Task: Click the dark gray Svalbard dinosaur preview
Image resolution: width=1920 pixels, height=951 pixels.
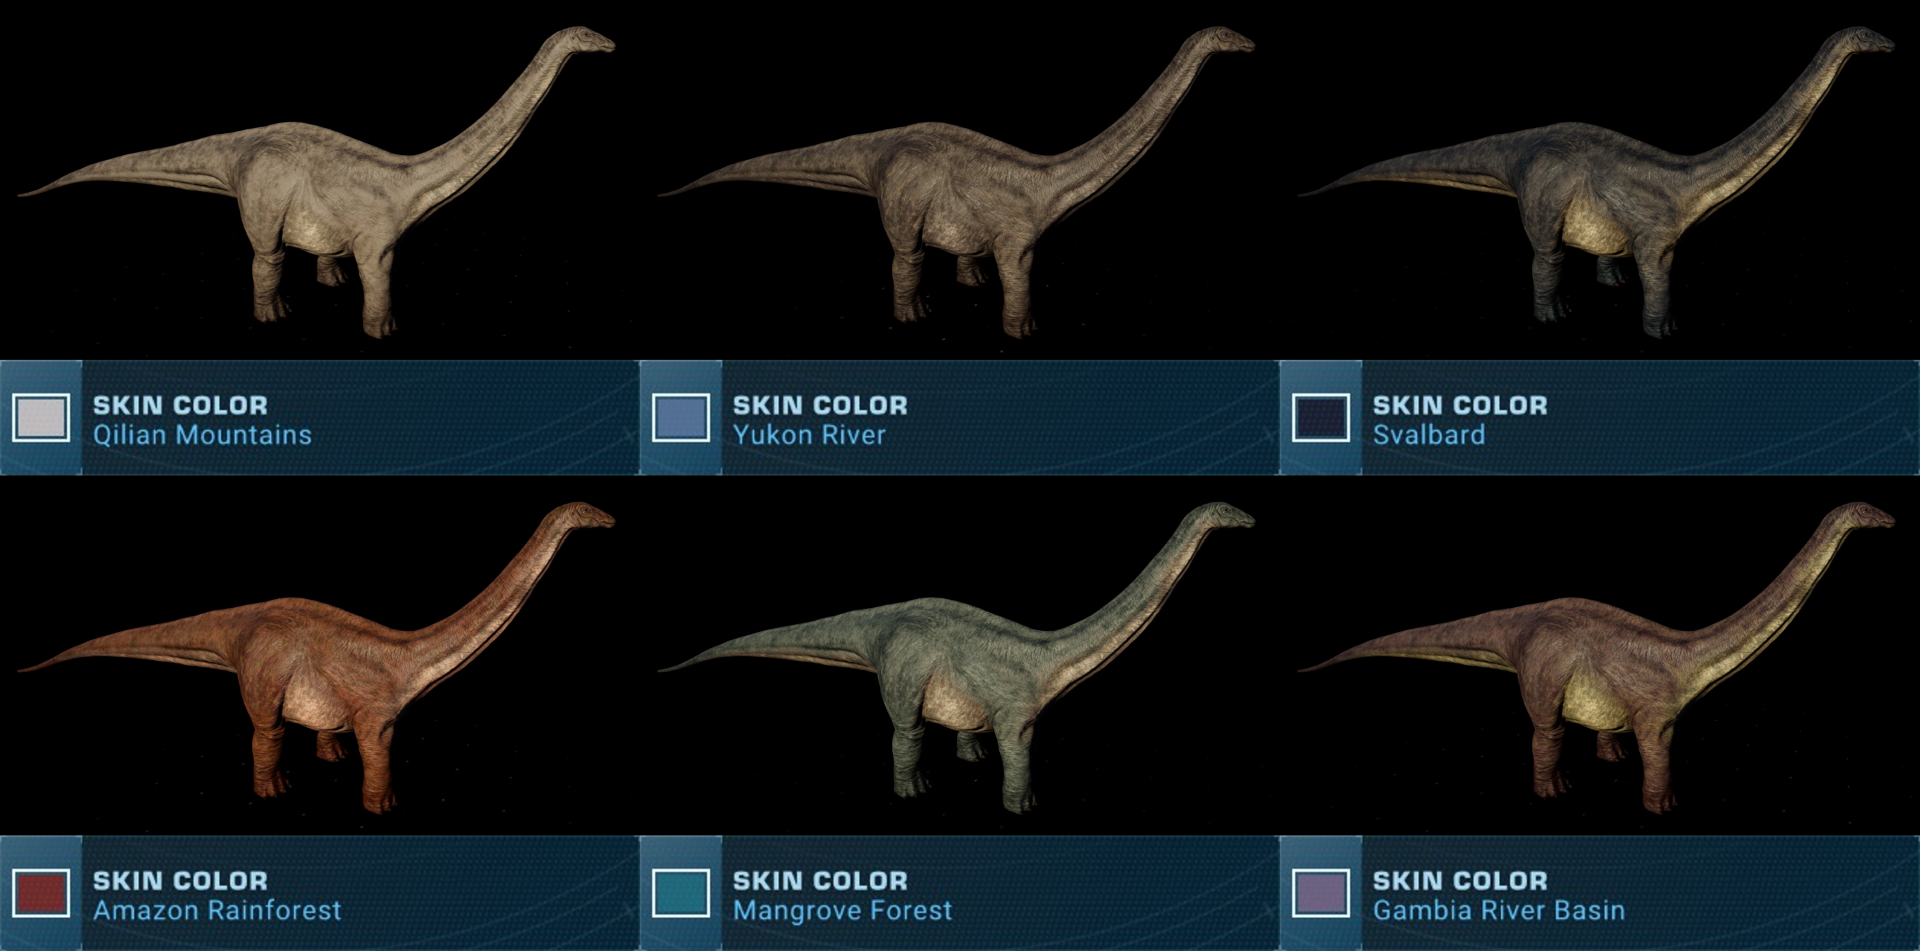Action: (x=1596, y=183)
